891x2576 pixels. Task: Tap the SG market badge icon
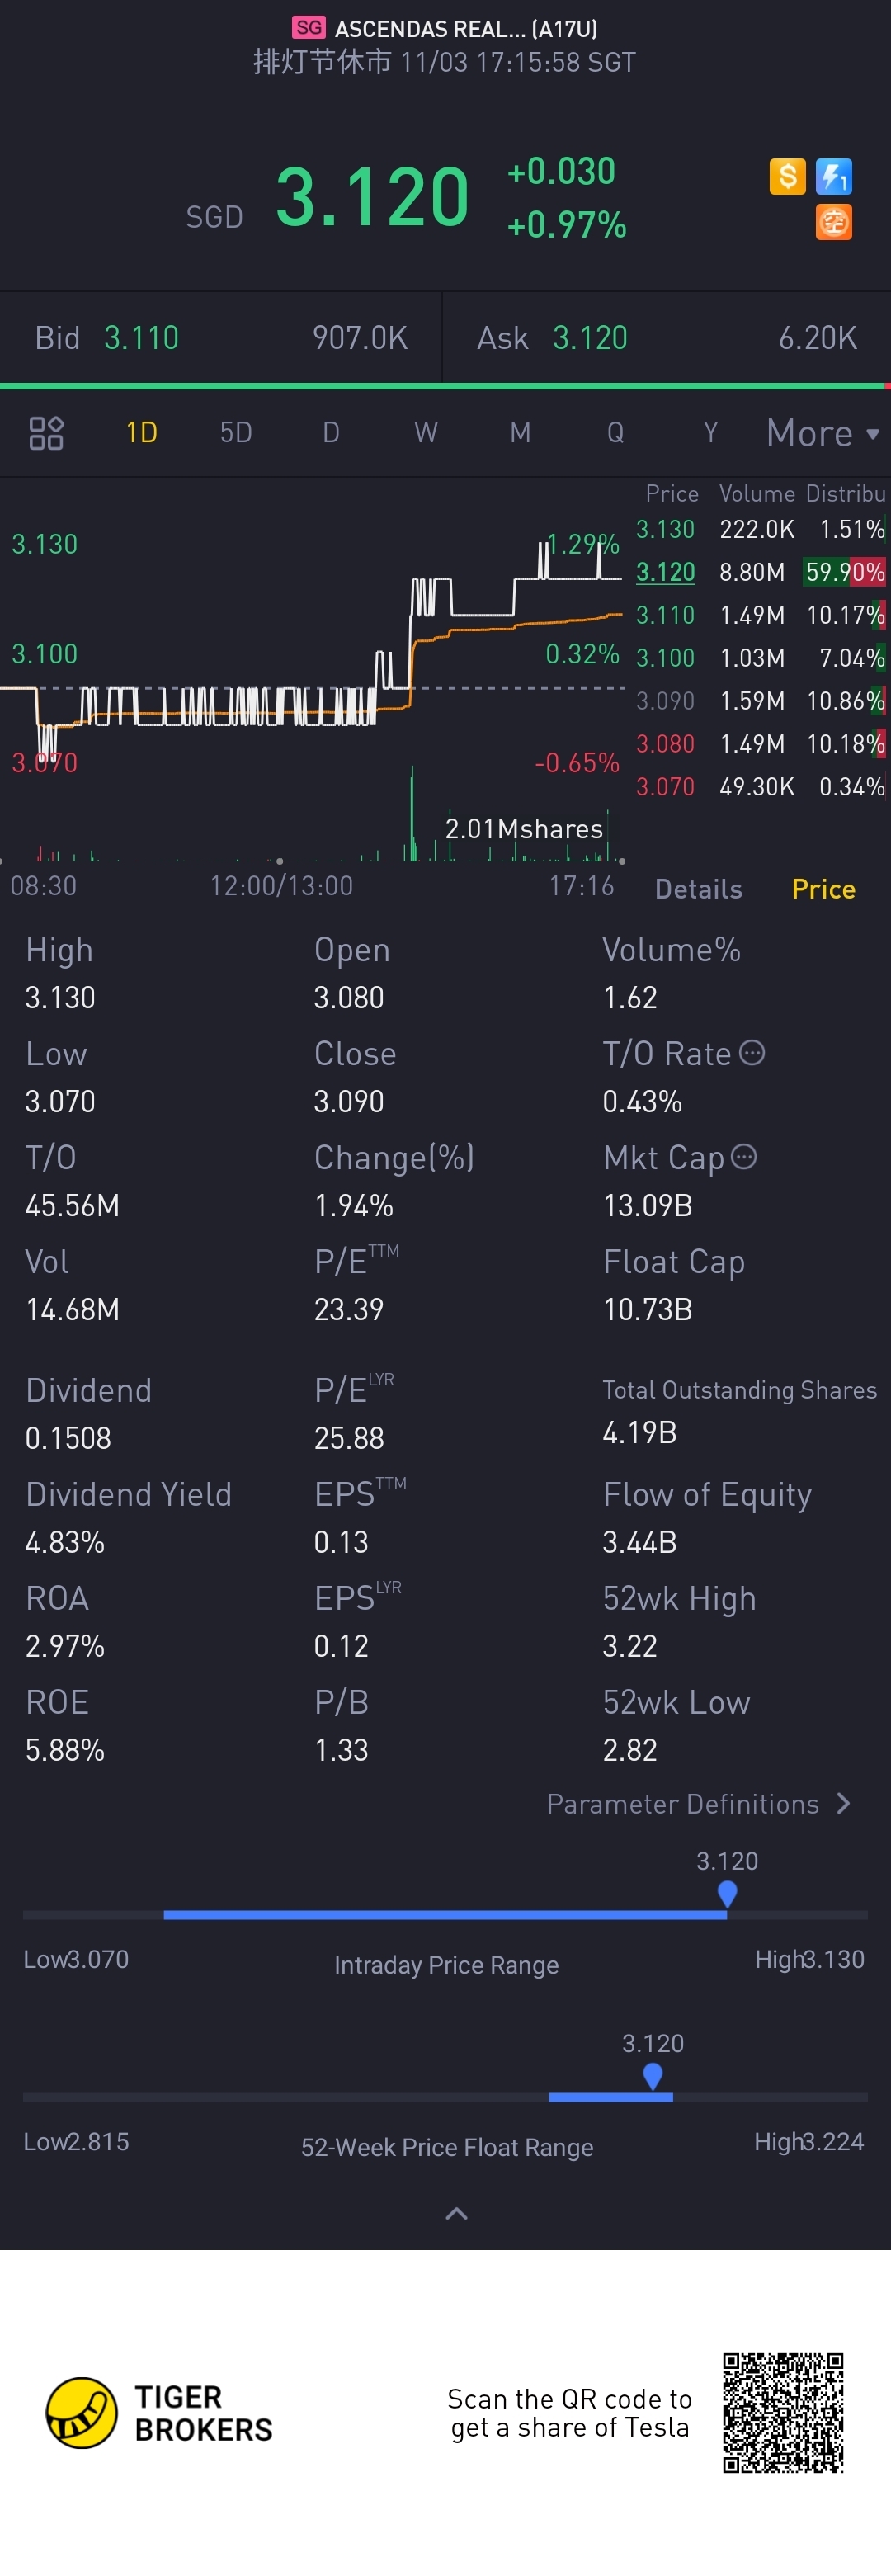[x=309, y=28]
